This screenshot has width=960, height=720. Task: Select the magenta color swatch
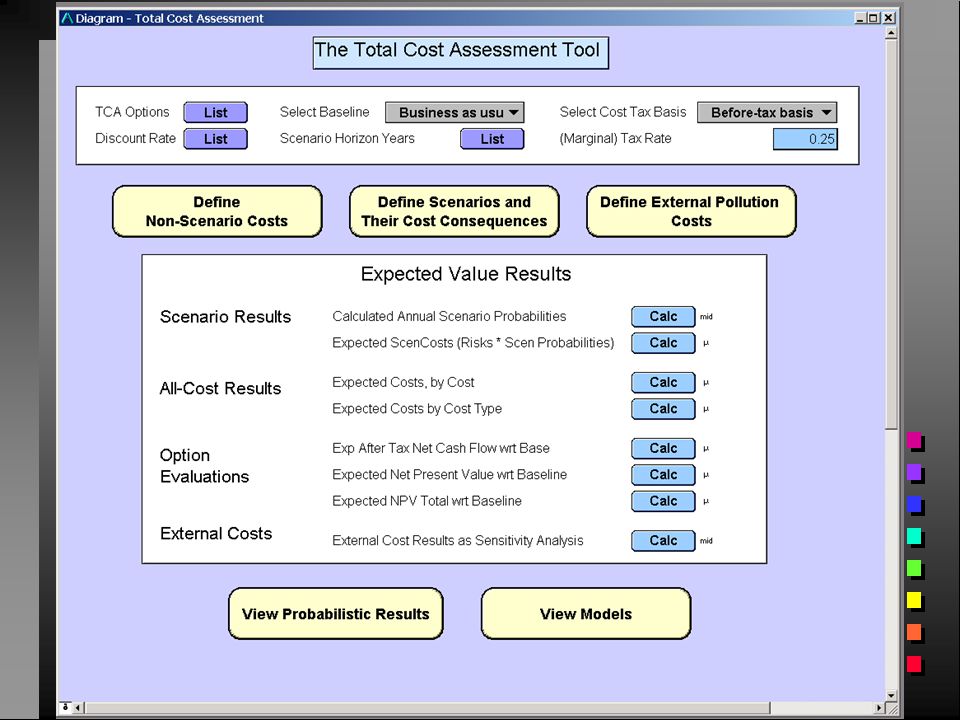(x=915, y=441)
